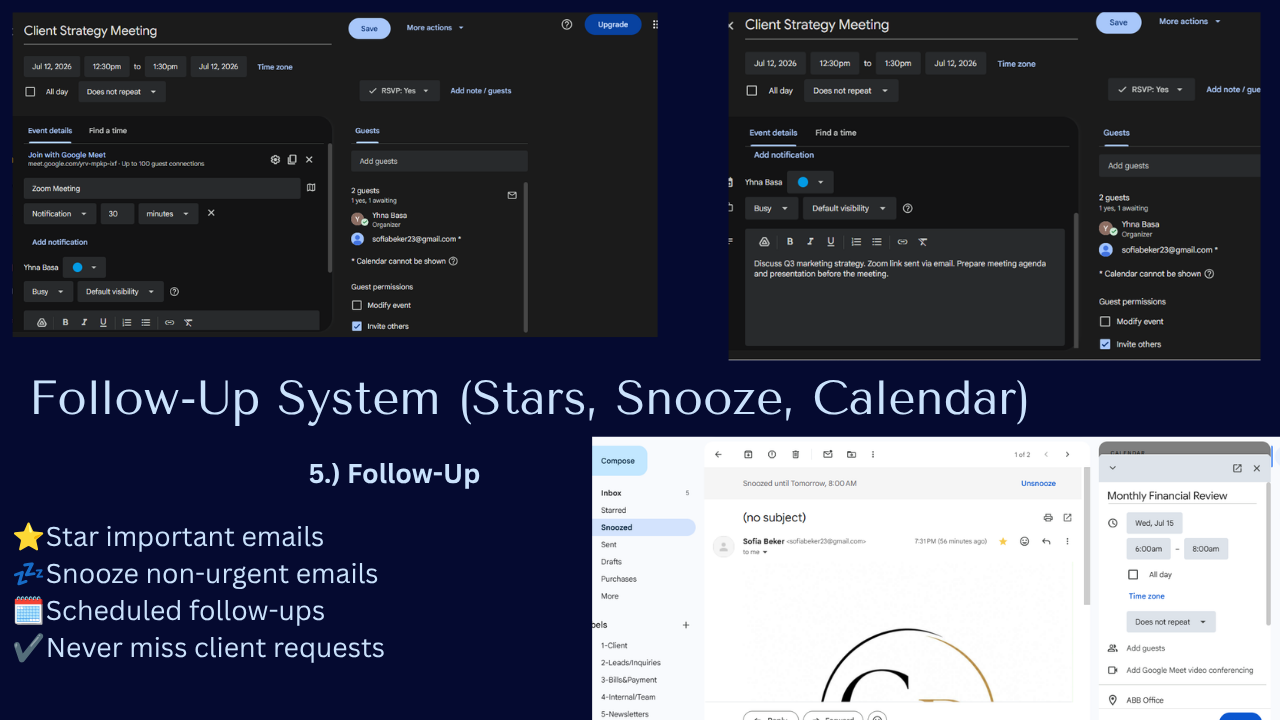Select Event details tab in right calendar window
The height and width of the screenshot is (720, 1280).
[774, 133]
